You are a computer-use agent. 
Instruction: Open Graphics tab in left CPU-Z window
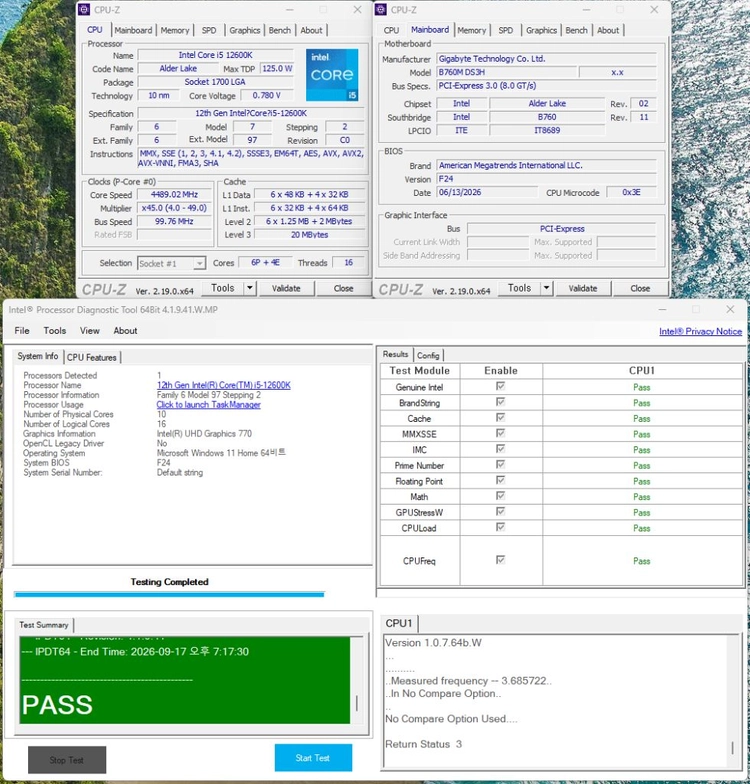pos(244,30)
